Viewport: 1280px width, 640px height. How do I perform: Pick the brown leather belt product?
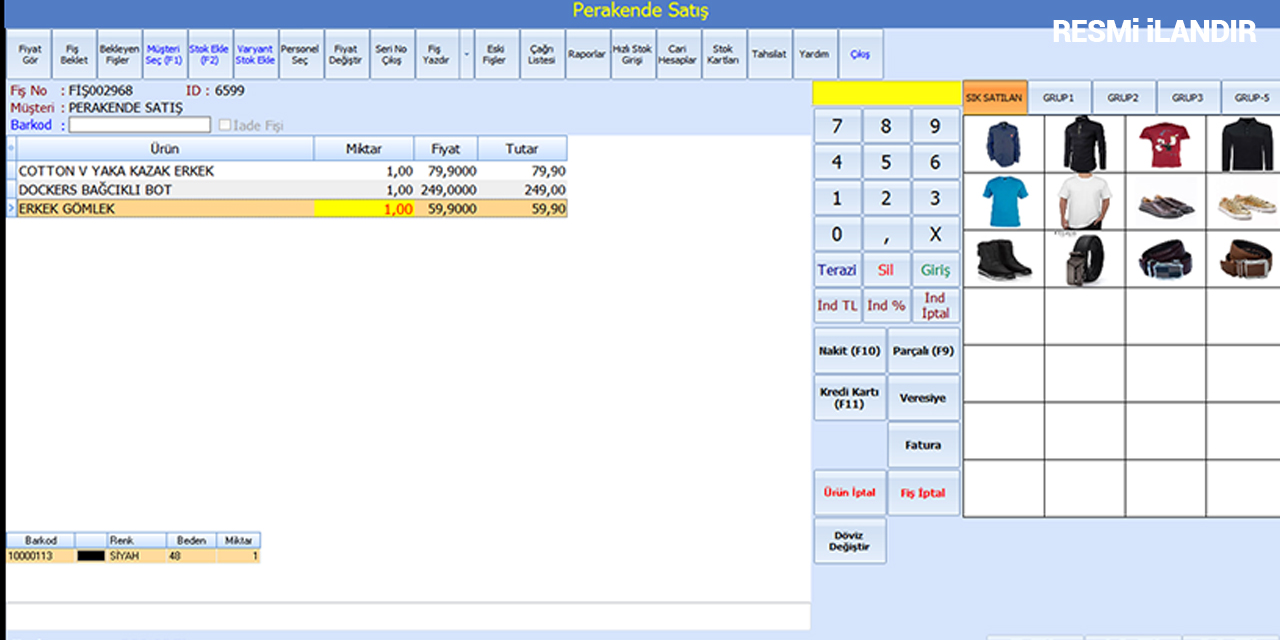click(x=1246, y=260)
